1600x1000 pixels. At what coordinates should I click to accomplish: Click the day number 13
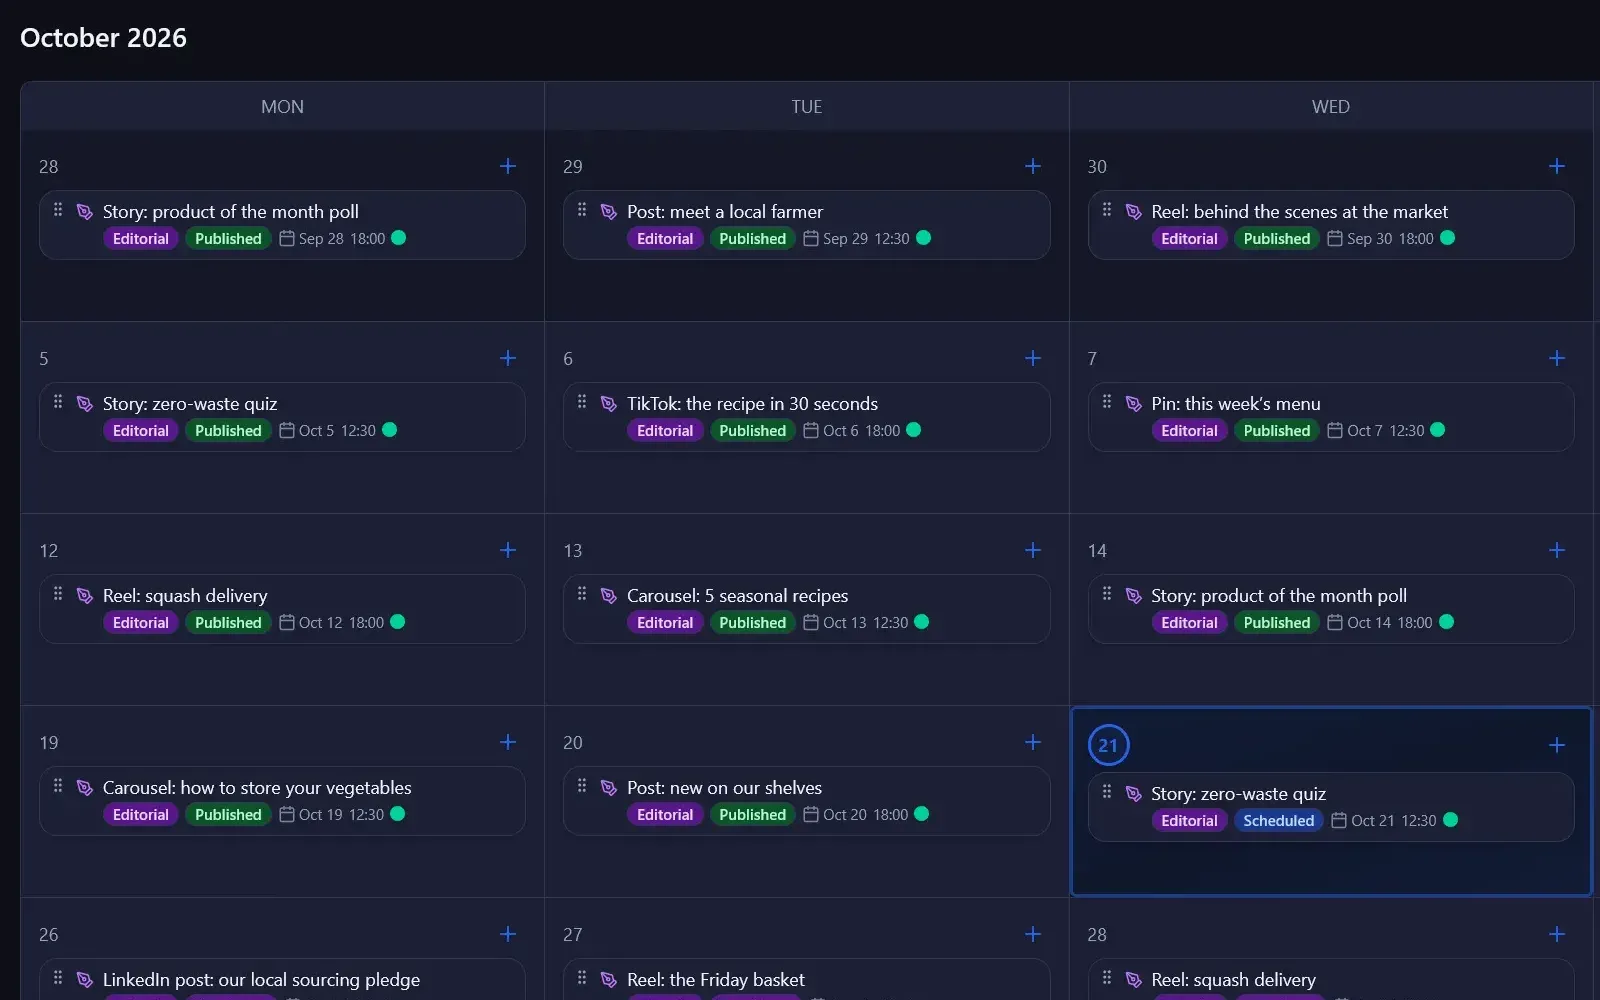572,550
